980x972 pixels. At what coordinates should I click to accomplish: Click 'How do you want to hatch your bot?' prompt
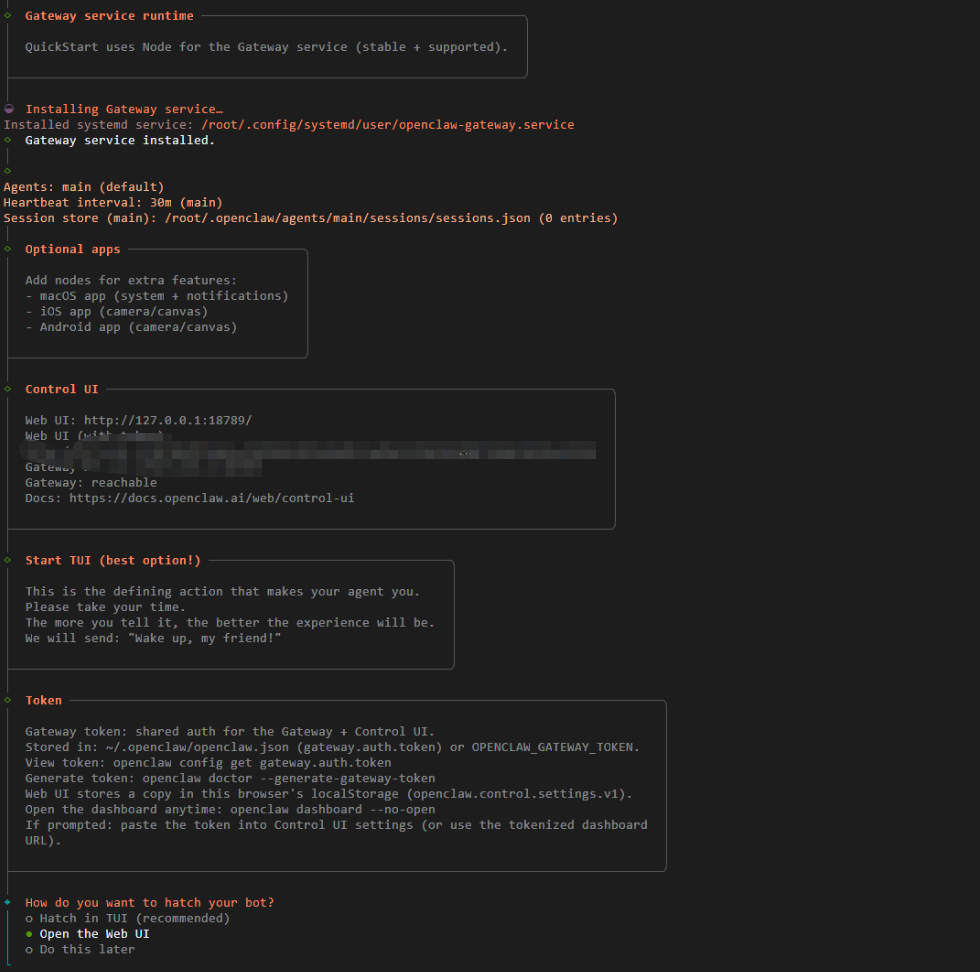pos(150,903)
